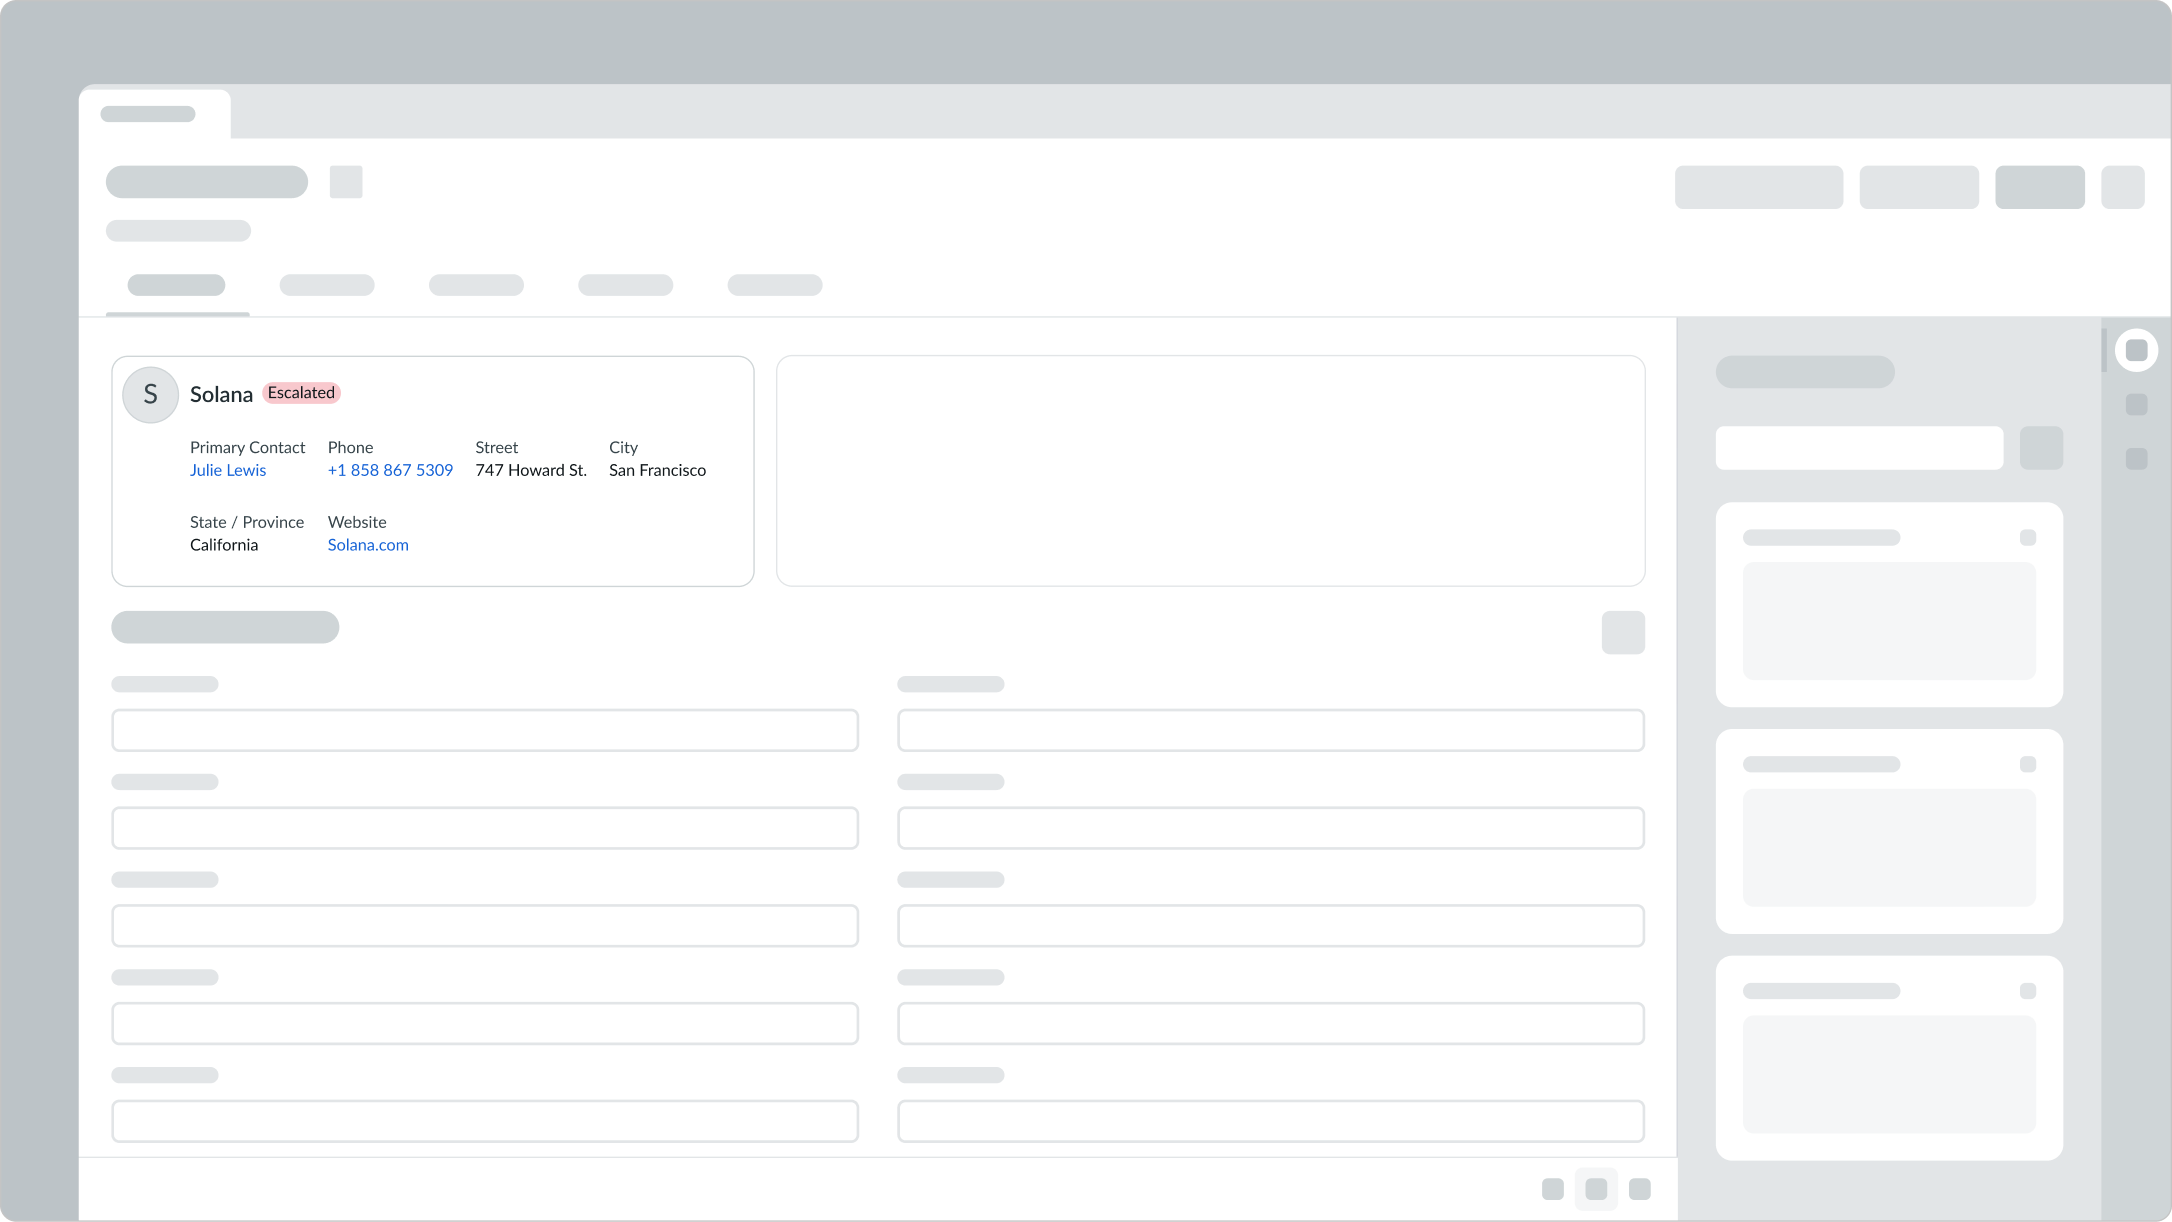Screen dimensions: 2172x1222
Task: Click the second icon in the right sidebar rail
Action: (x=2138, y=404)
